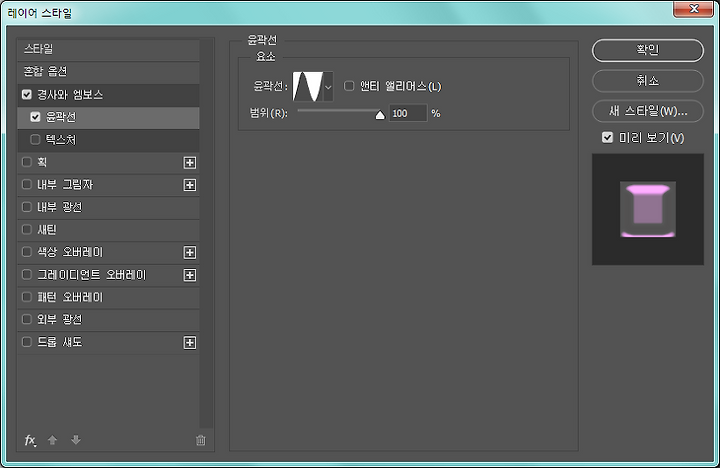The image size is (720, 468).
Task: Click the 취소 (Cancel) button
Action: coord(647,81)
